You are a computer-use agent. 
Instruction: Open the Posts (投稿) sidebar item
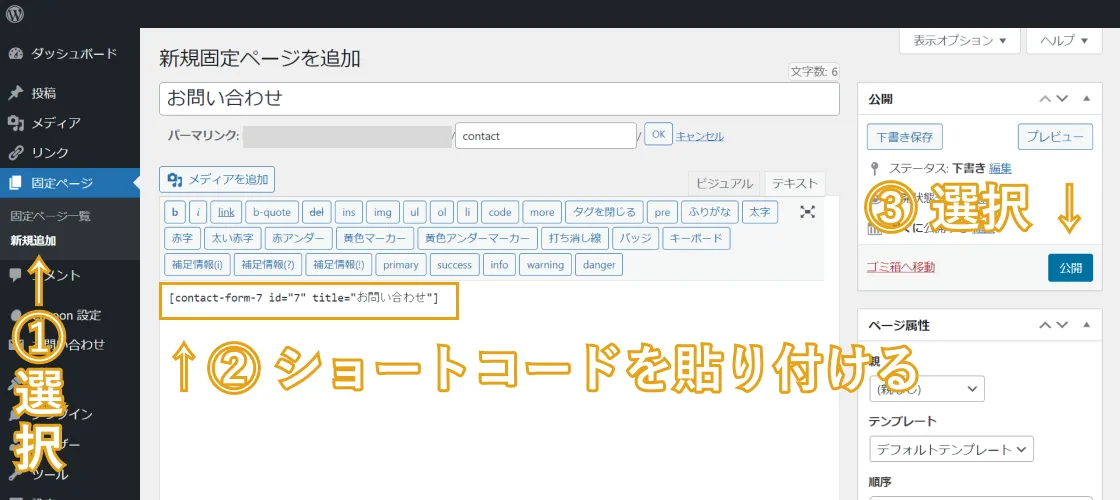tap(43, 93)
